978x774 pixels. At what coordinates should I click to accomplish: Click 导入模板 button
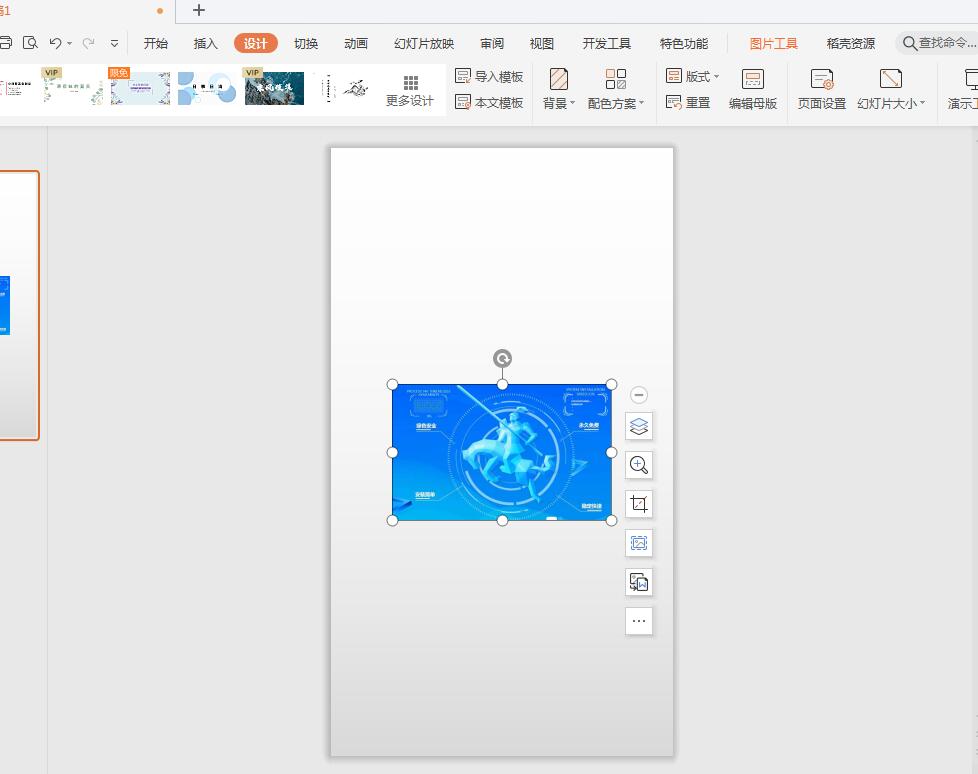489,77
